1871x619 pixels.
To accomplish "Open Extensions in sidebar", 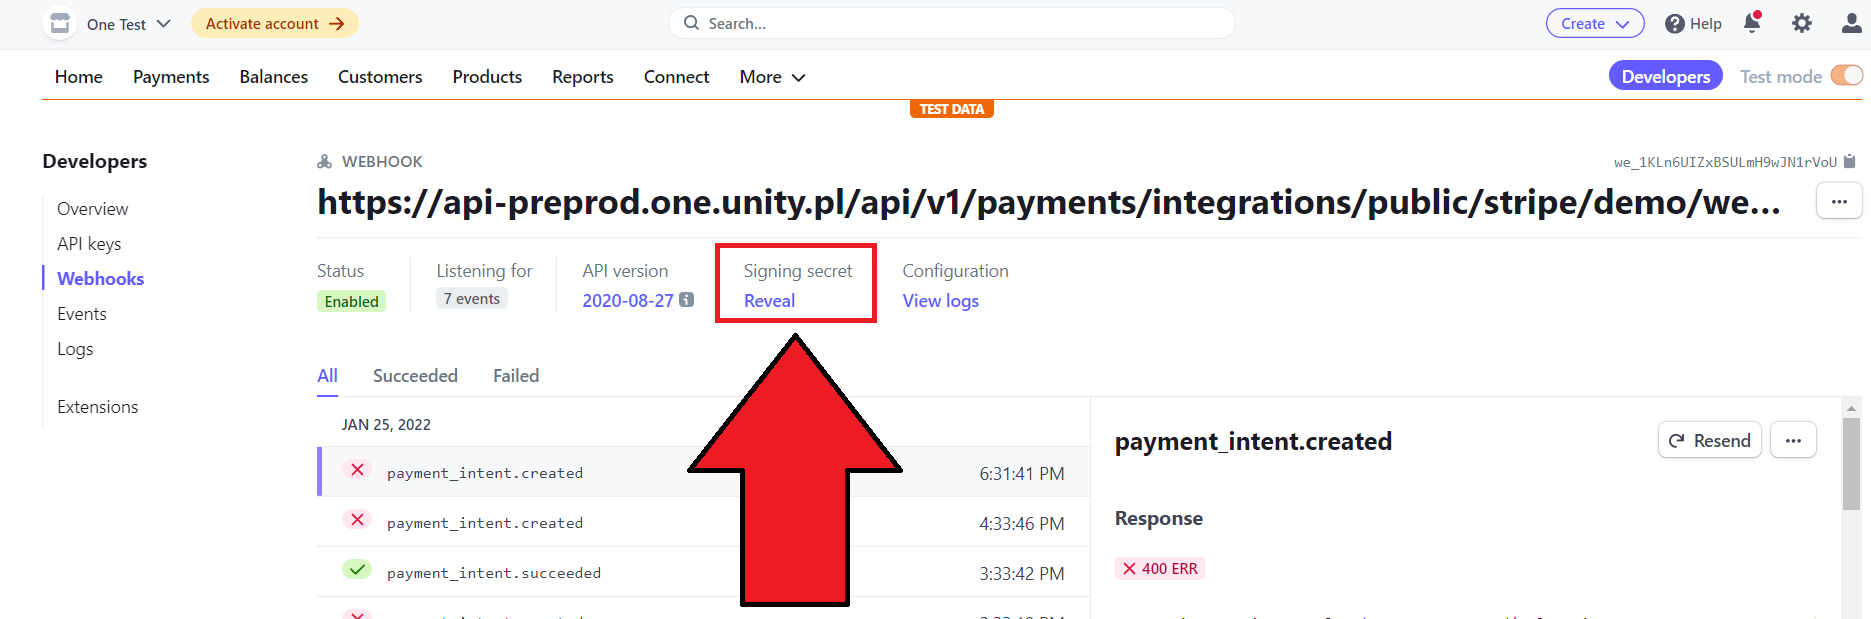I will coord(98,407).
